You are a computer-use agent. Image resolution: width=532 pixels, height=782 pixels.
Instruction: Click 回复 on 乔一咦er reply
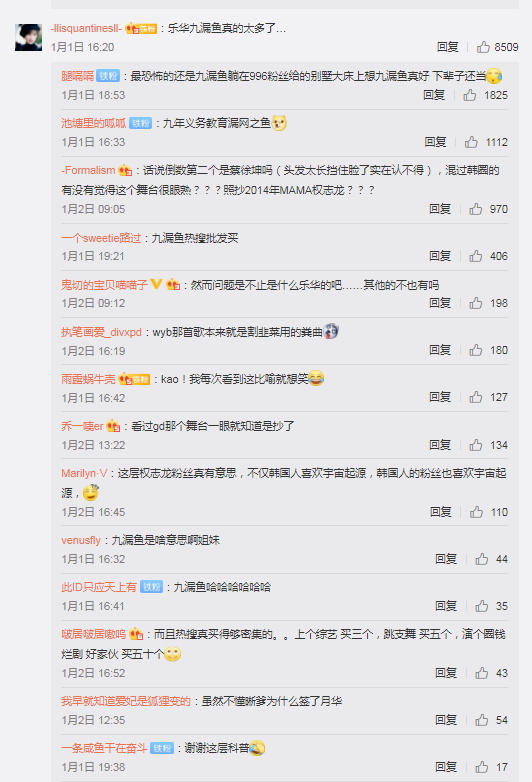440,445
